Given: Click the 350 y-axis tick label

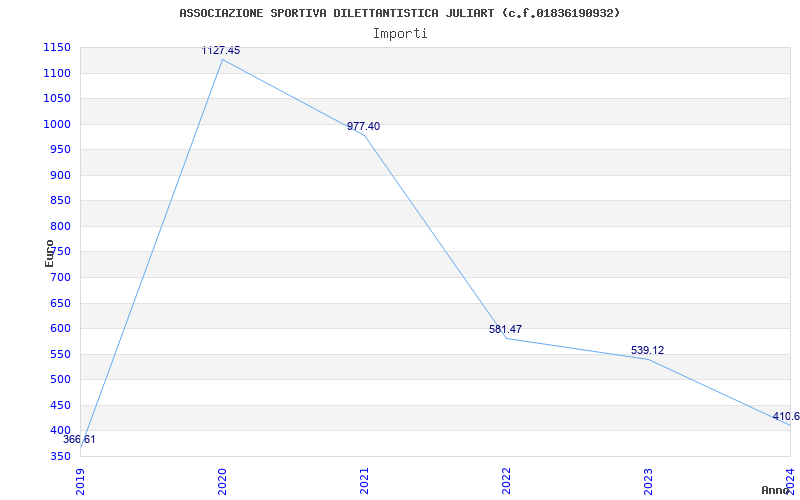Looking at the screenshot, I should tap(60, 456).
